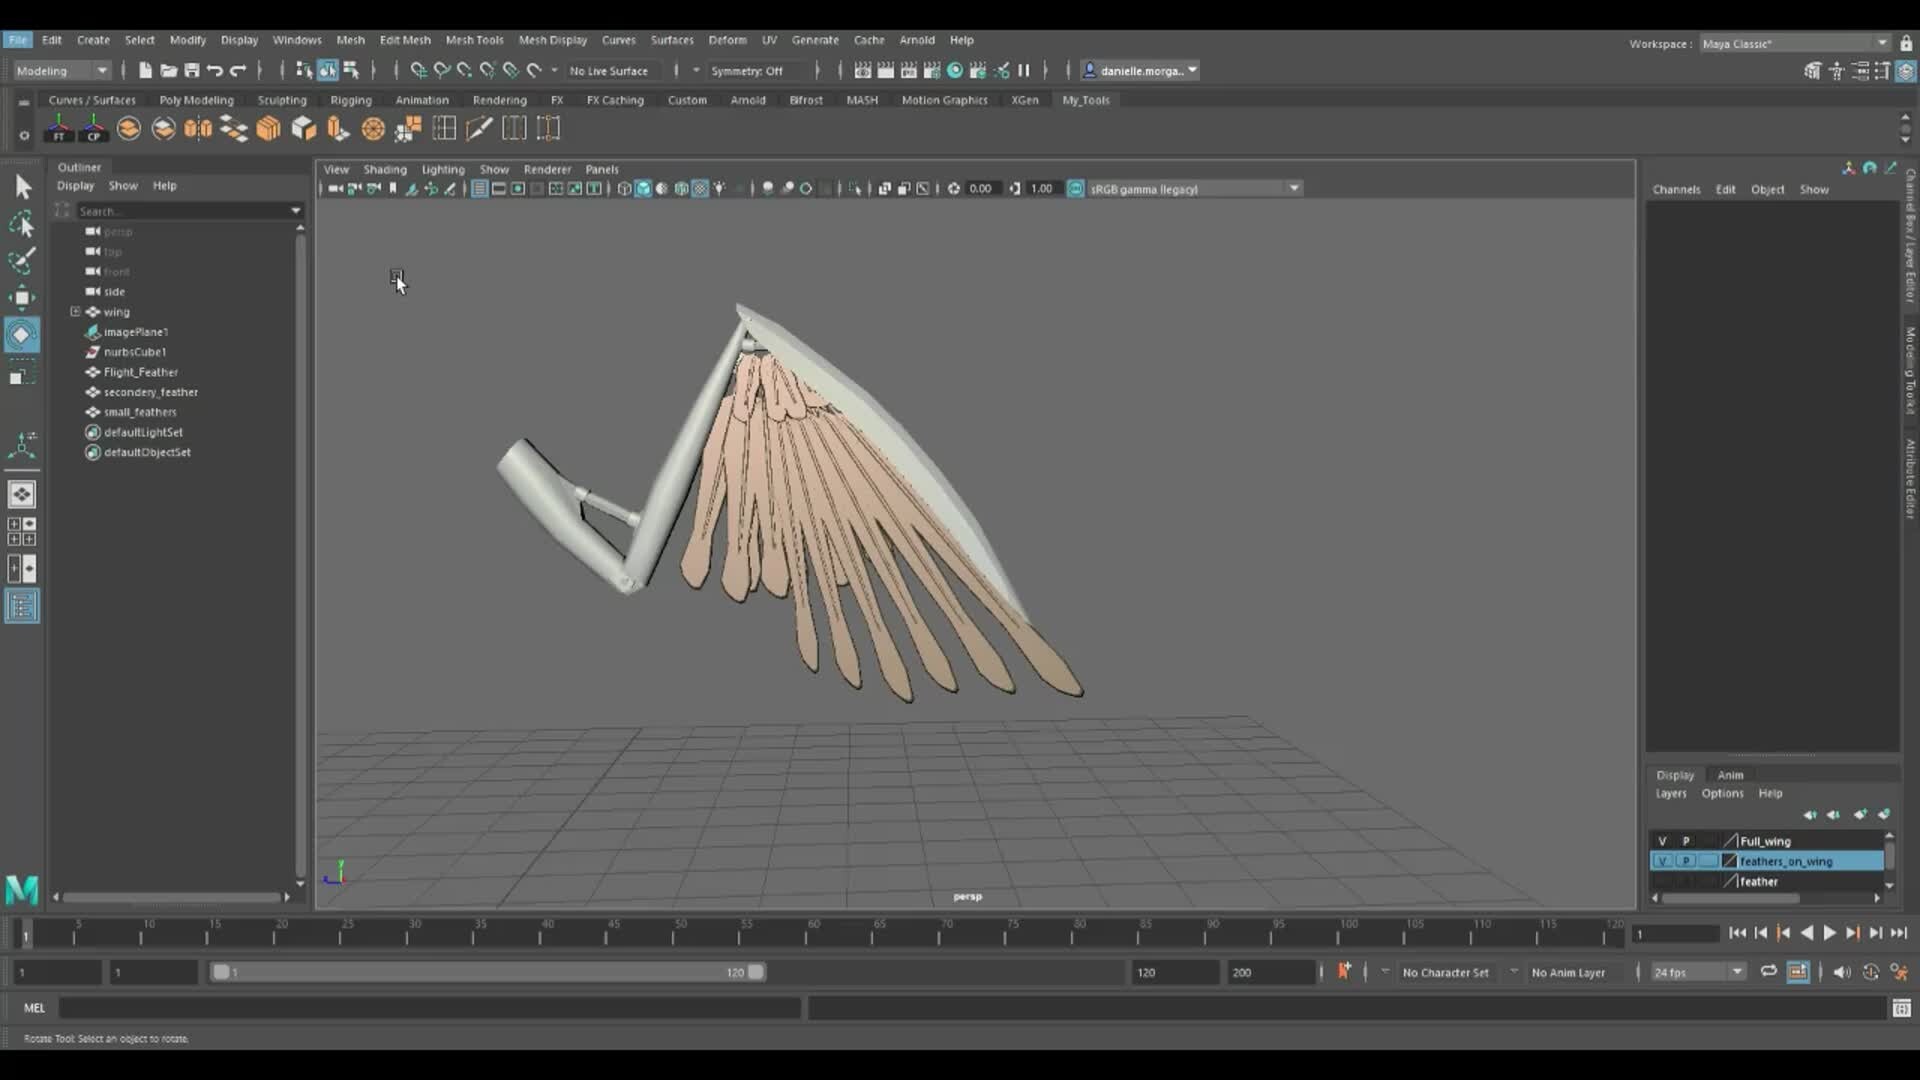Screen dimensions: 1920x1080
Task: Toggle playback P of feathers_on_wing layer
Action: pyautogui.click(x=1686, y=861)
